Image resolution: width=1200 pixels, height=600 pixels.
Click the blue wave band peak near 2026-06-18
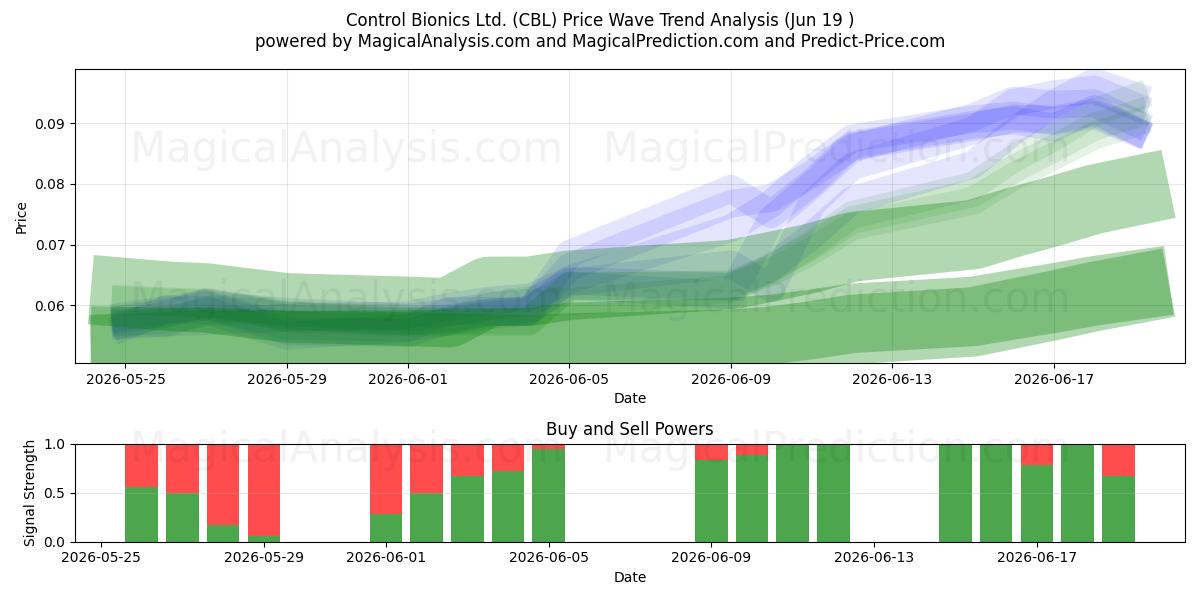click(1095, 100)
